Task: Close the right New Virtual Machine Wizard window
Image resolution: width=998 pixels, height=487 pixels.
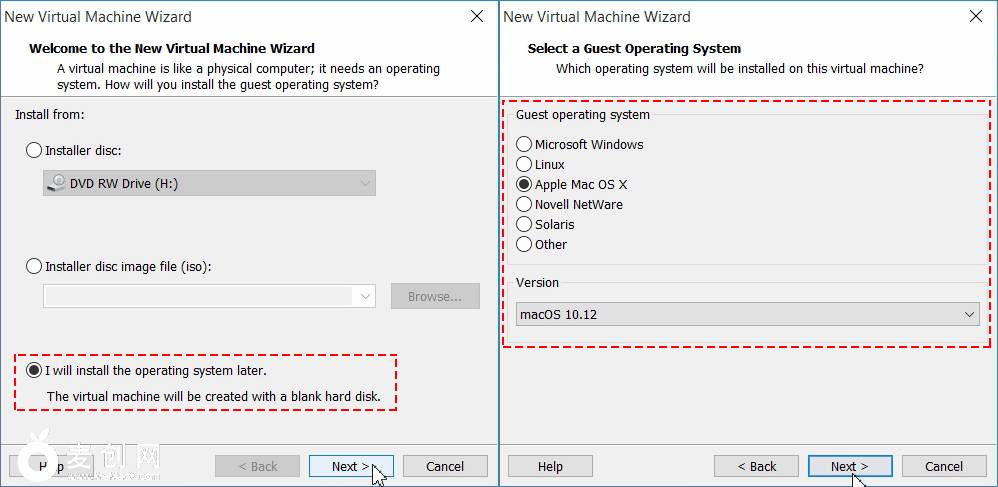Action: (975, 16)
